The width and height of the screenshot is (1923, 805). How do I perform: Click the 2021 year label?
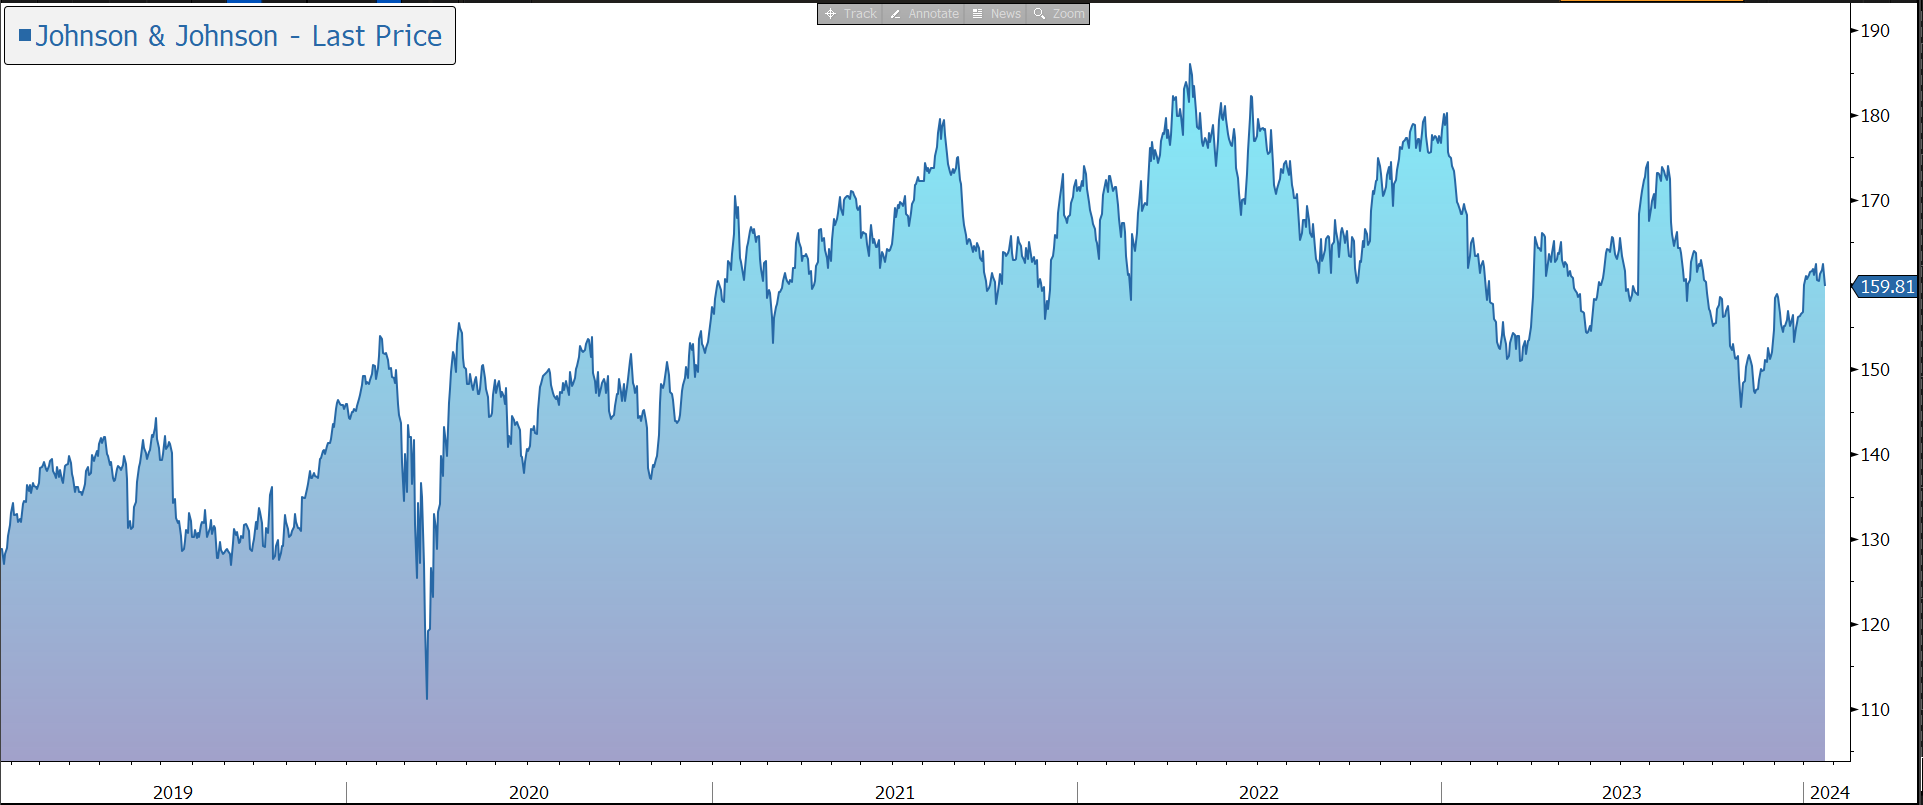tap(895, 793)
